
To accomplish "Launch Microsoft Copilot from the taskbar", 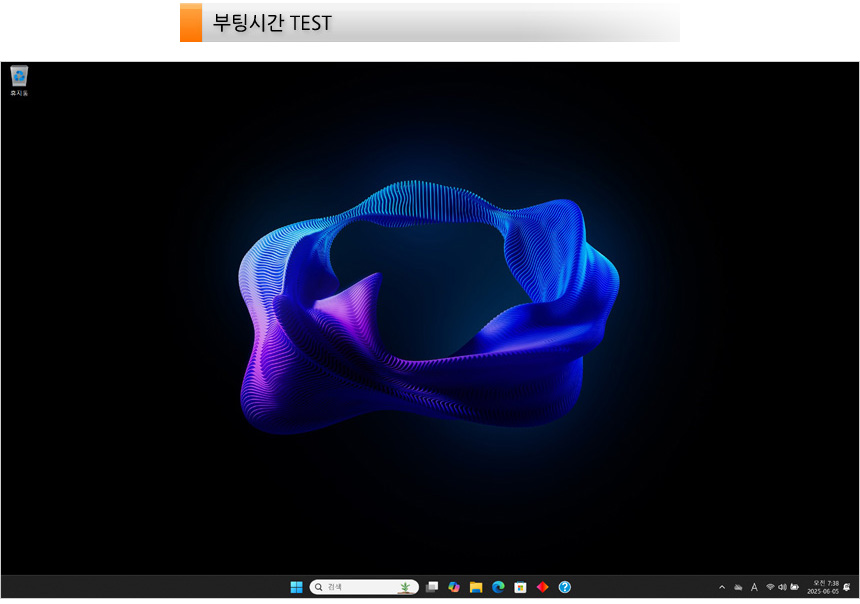I will tap(454, 587).
